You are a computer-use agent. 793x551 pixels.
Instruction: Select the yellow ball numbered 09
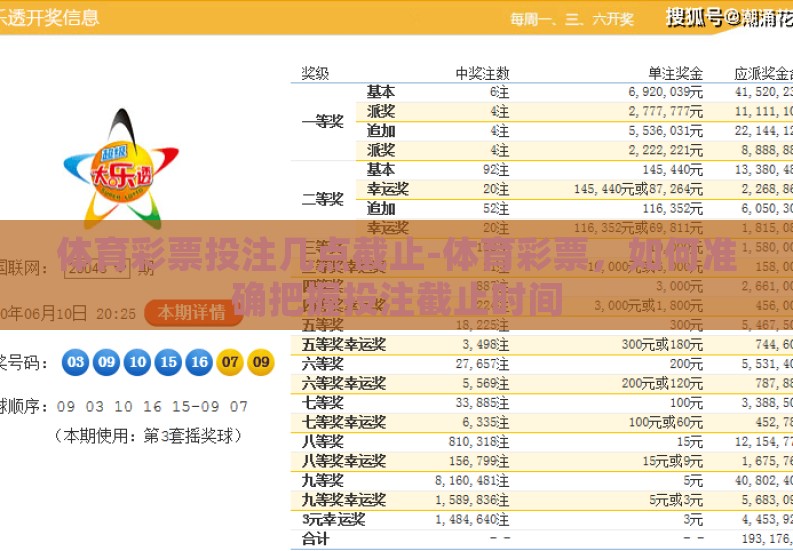coord(261,362)
